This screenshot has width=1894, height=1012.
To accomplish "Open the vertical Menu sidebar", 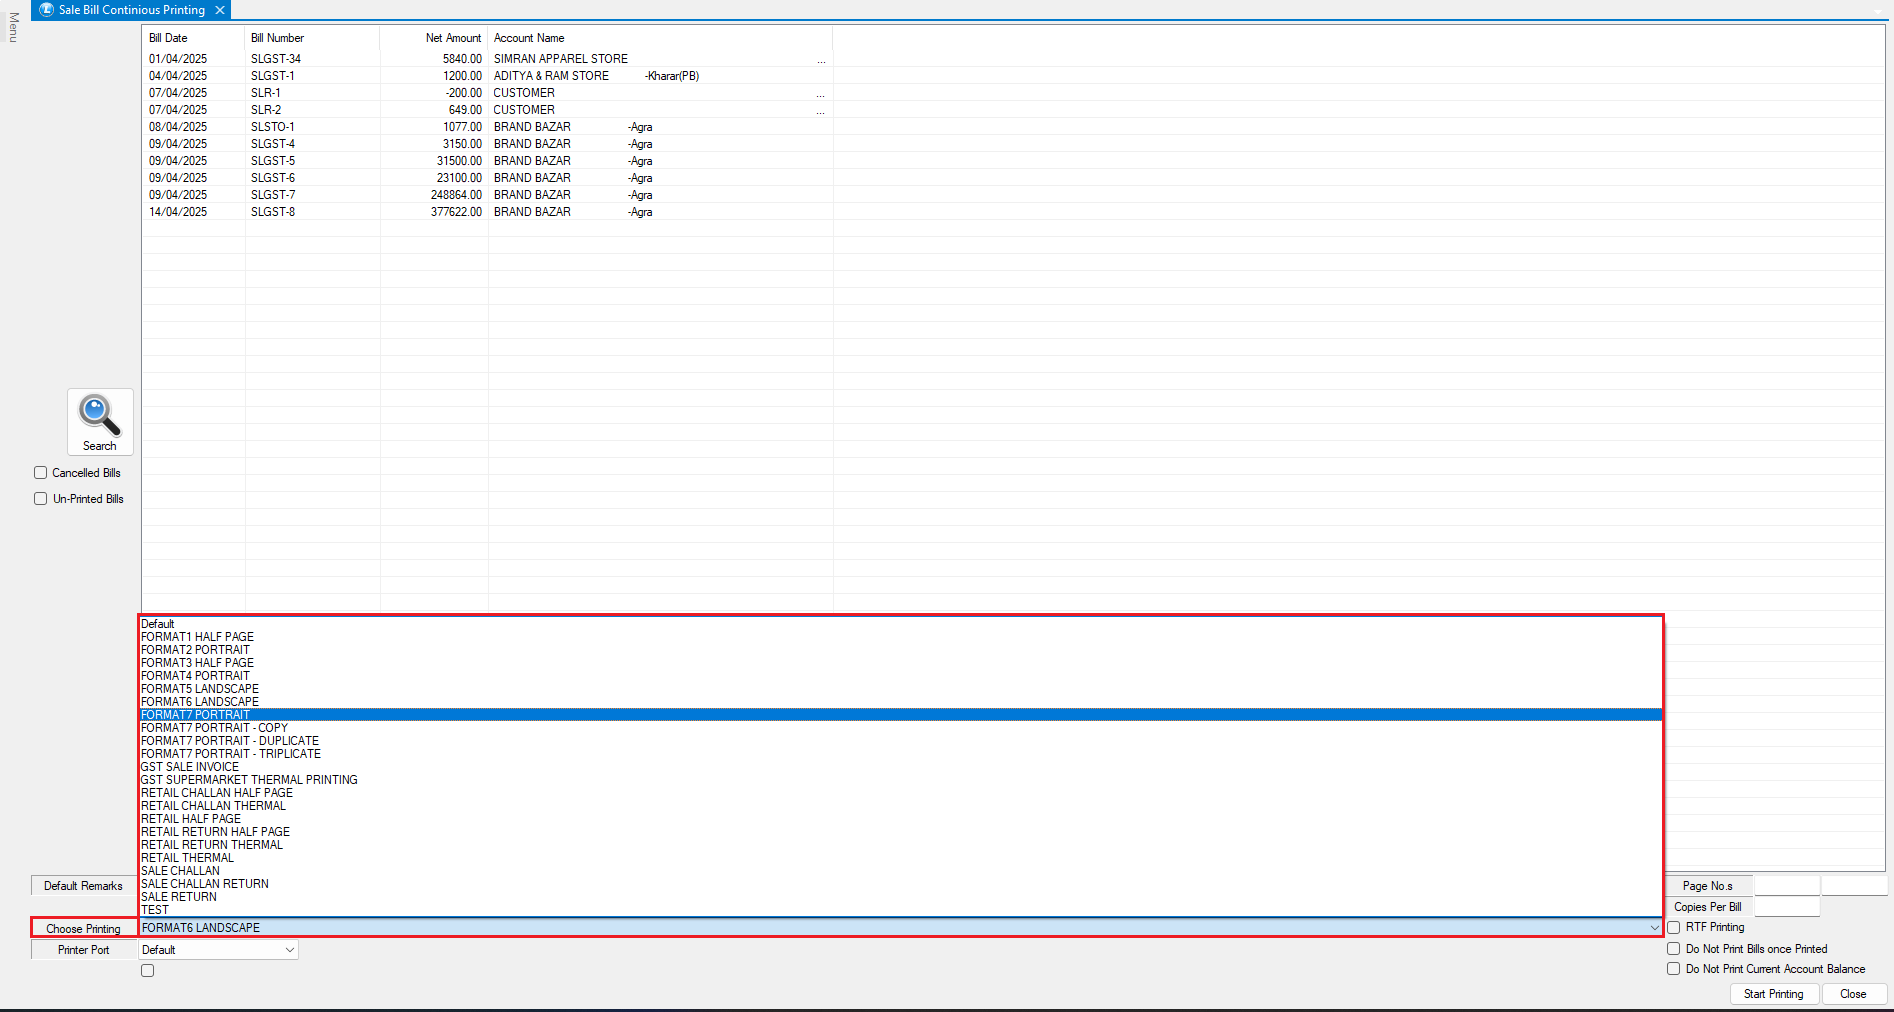I will [13, 27].
